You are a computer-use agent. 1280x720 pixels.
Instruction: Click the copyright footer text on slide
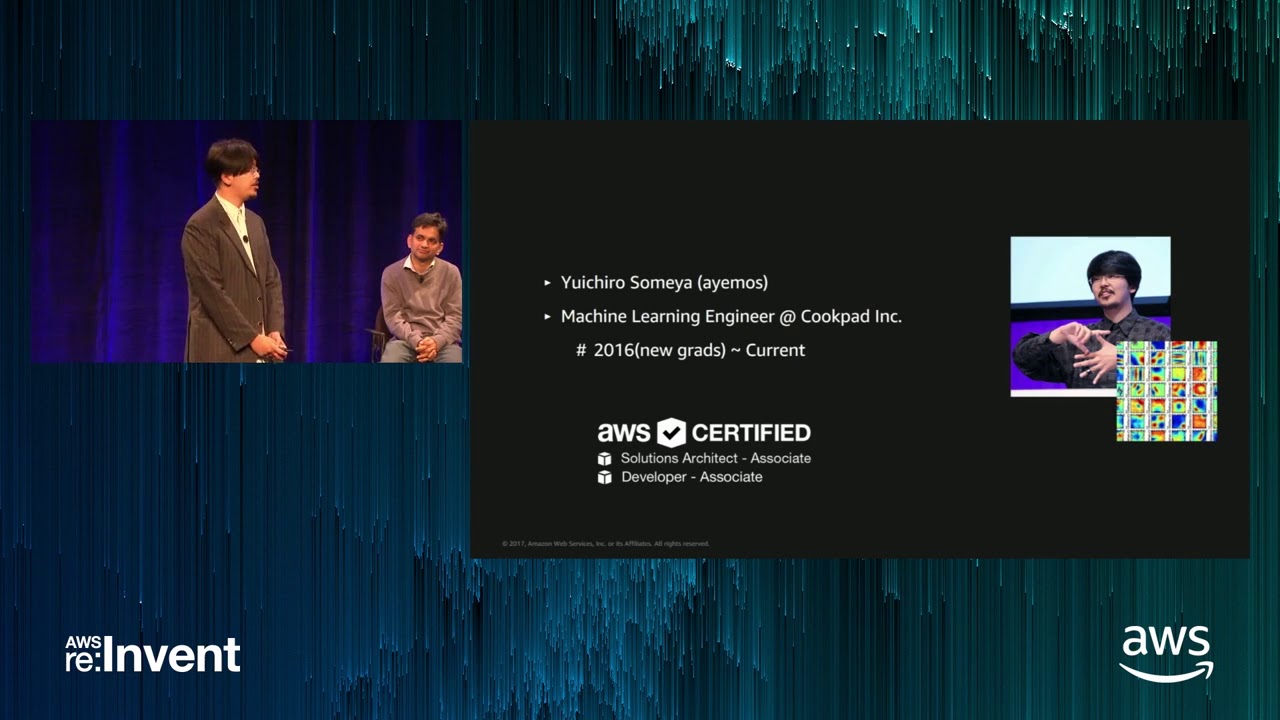(606, 544)
